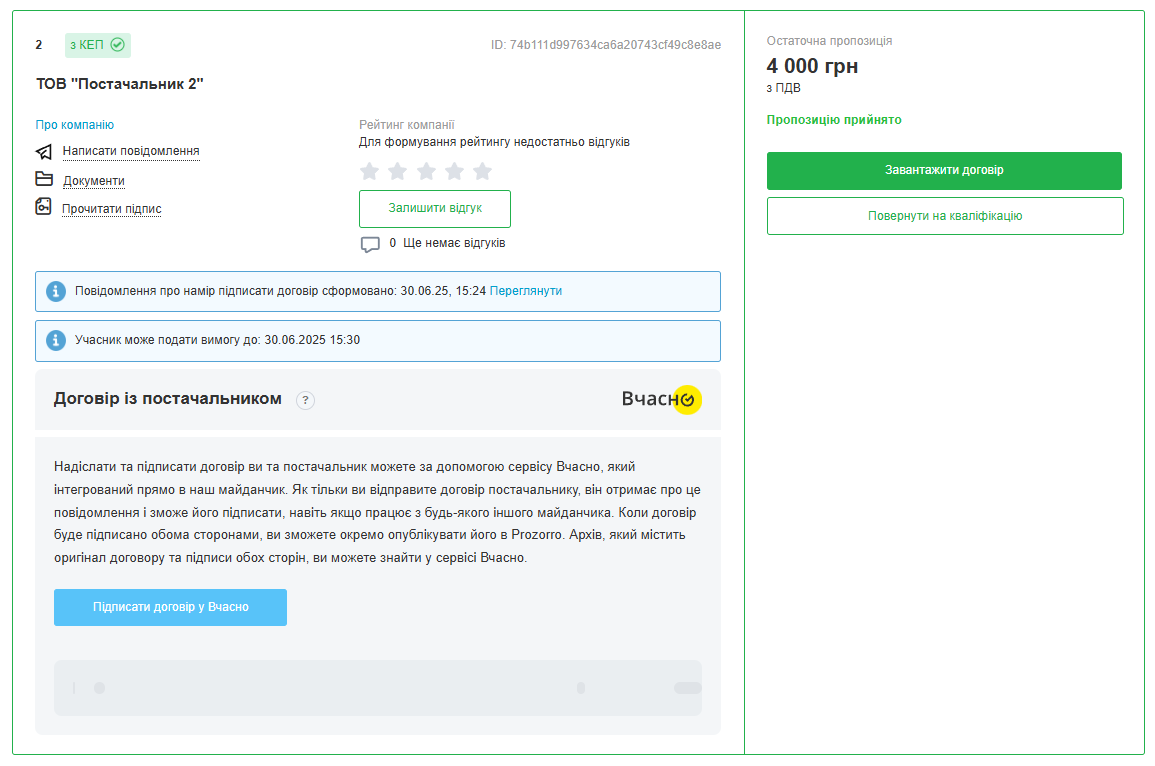Click the info icon in claim deadline notice
Image resolution: width=1155 pixels, height=766 pixels.
[x=56, y=340]
